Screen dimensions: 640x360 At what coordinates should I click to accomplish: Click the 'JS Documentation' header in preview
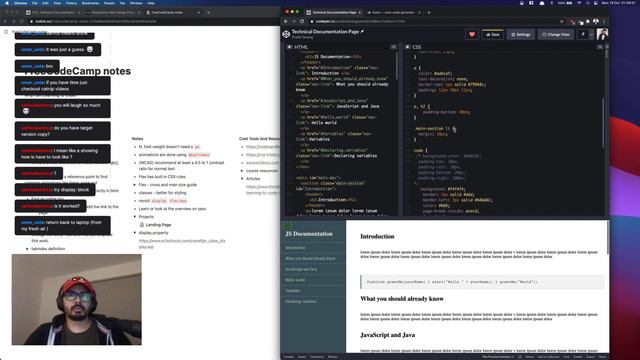[309, 234]
